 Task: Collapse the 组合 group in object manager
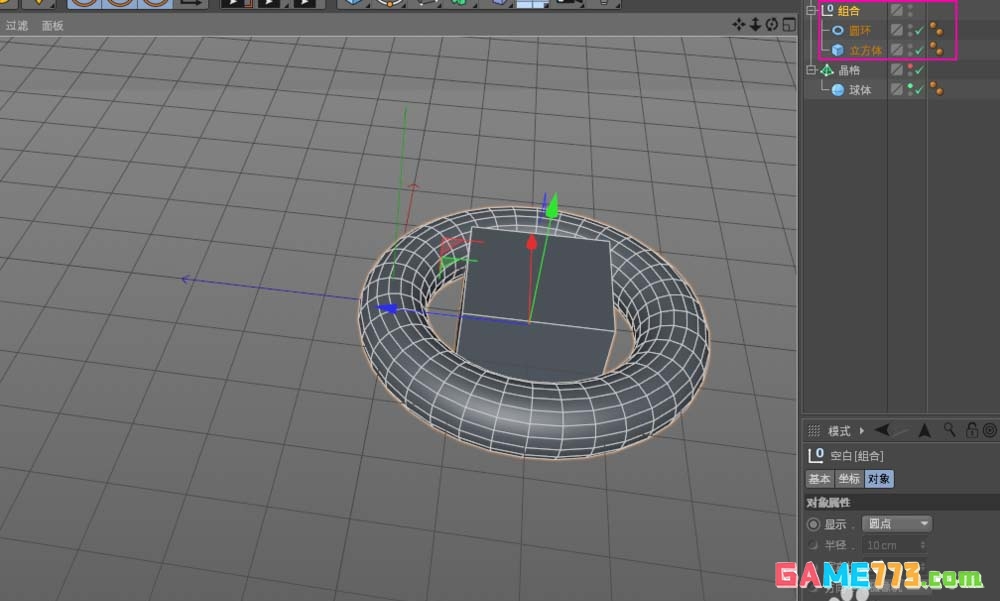pyautogui.click(x=812, y=9)
